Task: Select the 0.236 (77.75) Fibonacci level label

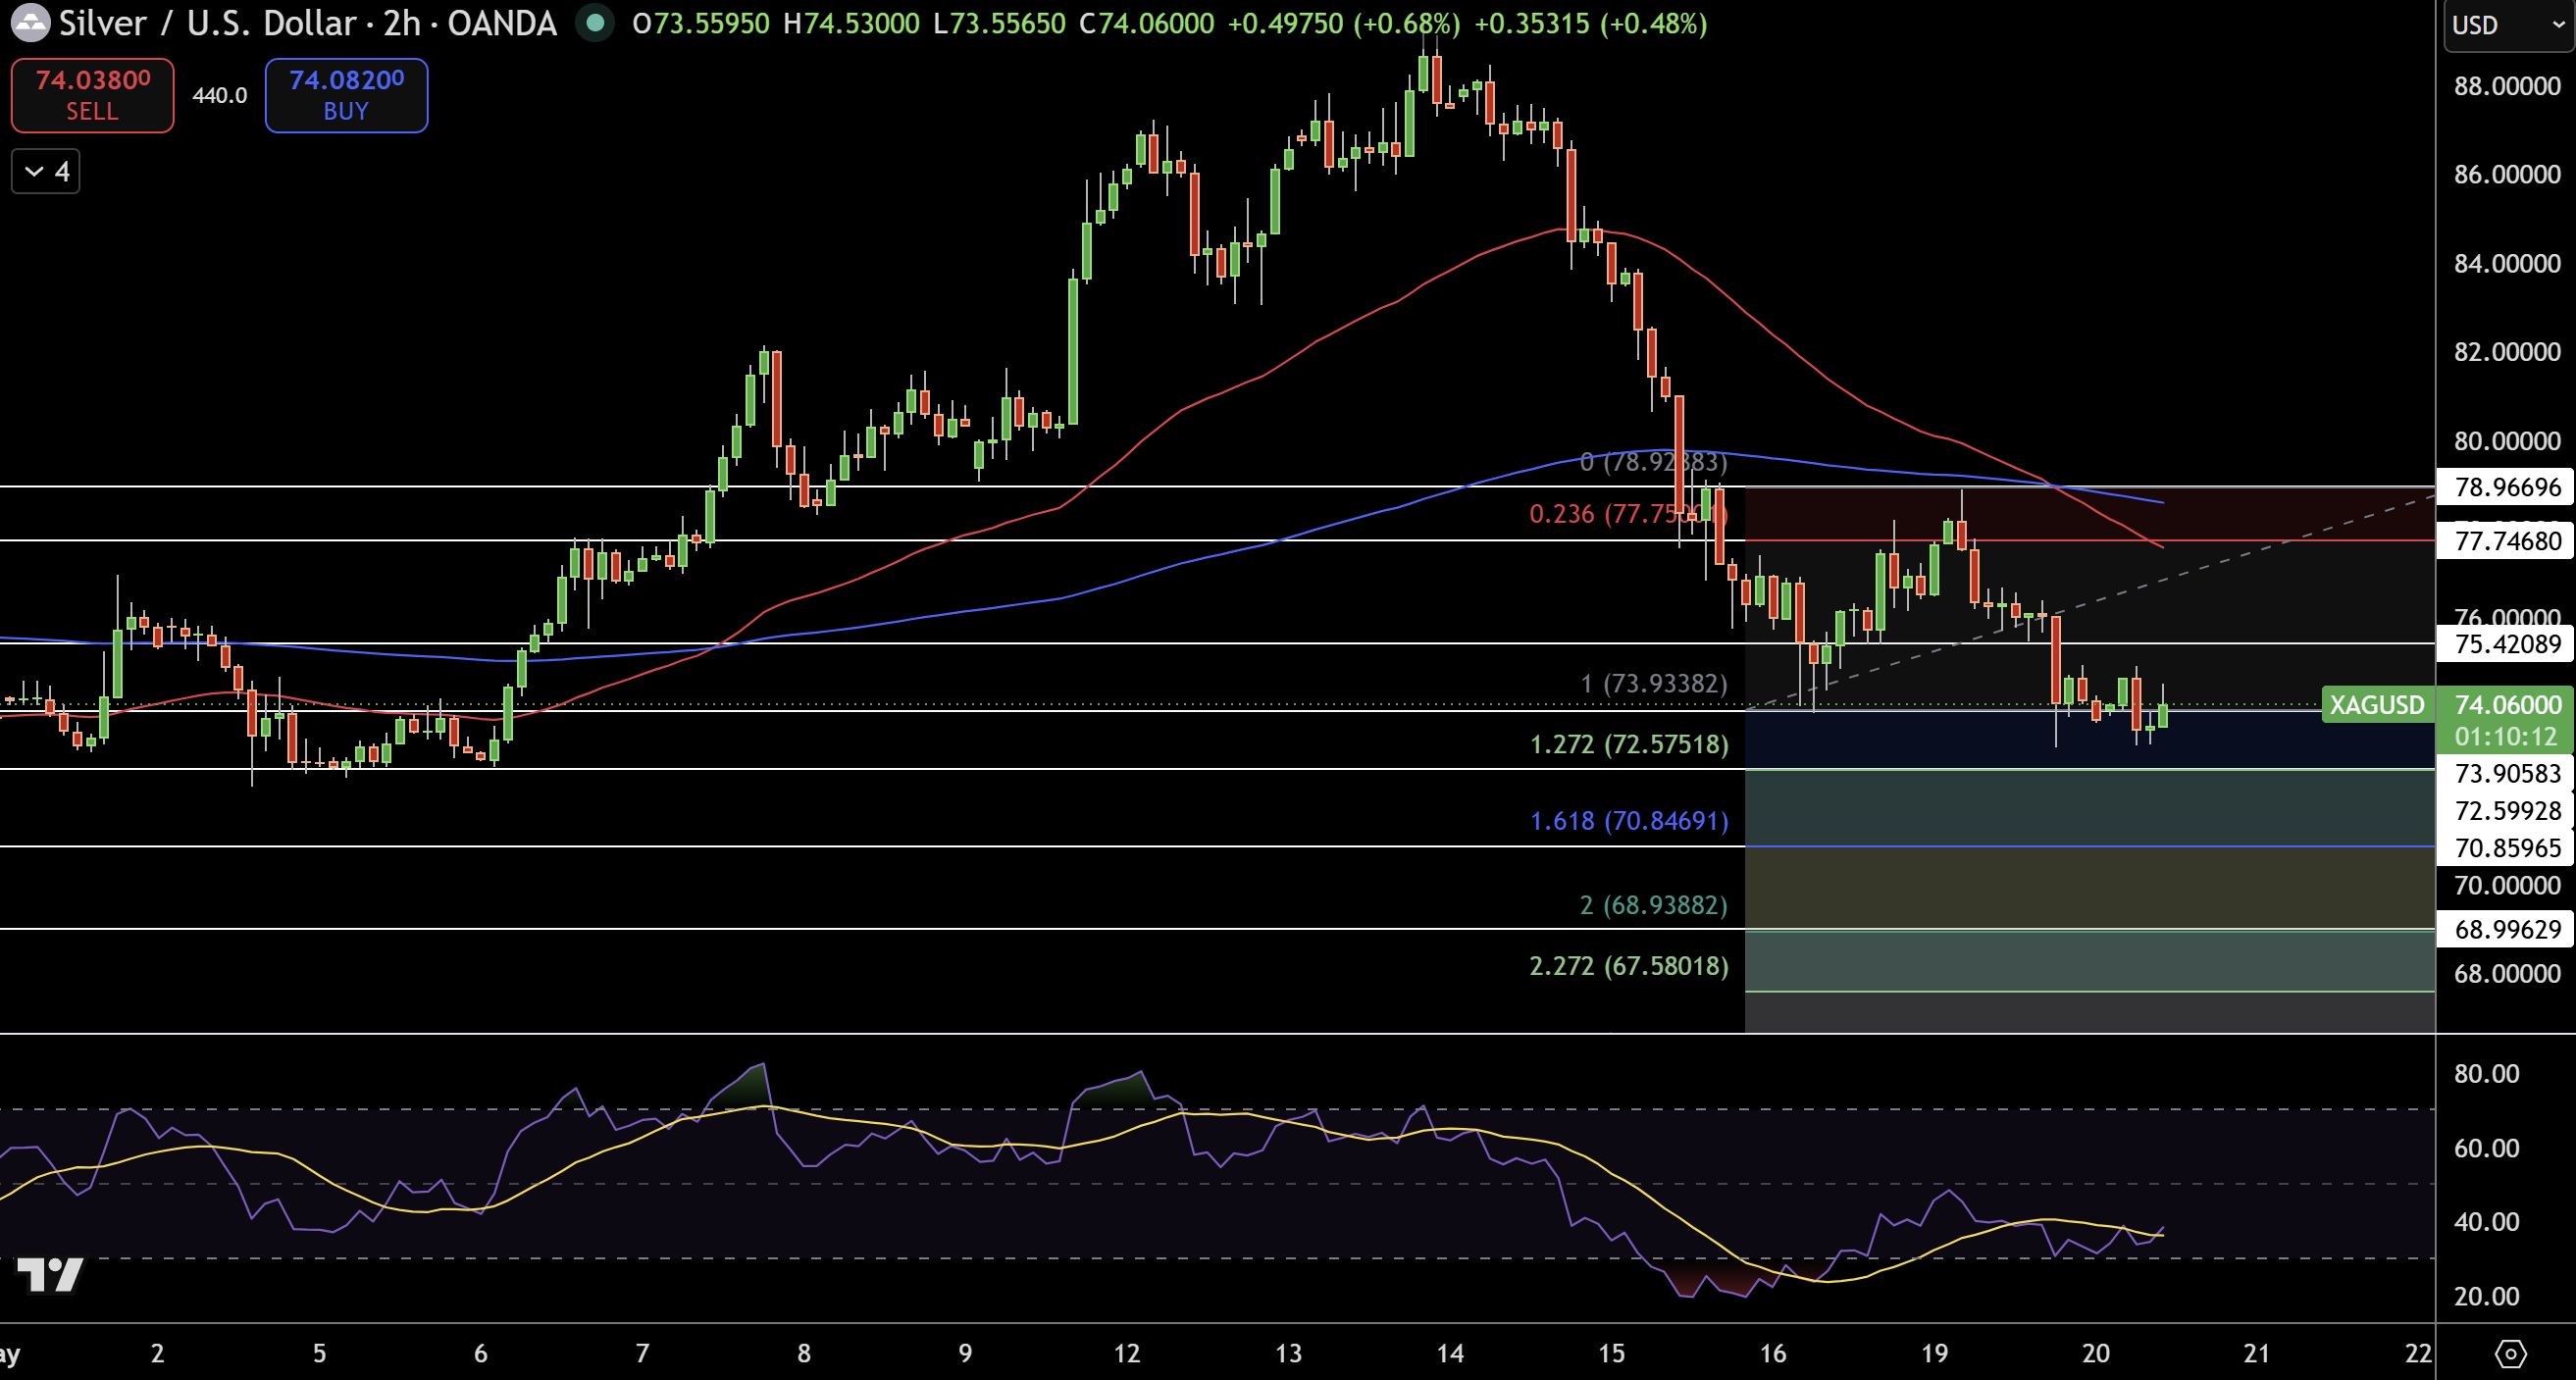Action: pyautogui.click(x=1628, y=514)
